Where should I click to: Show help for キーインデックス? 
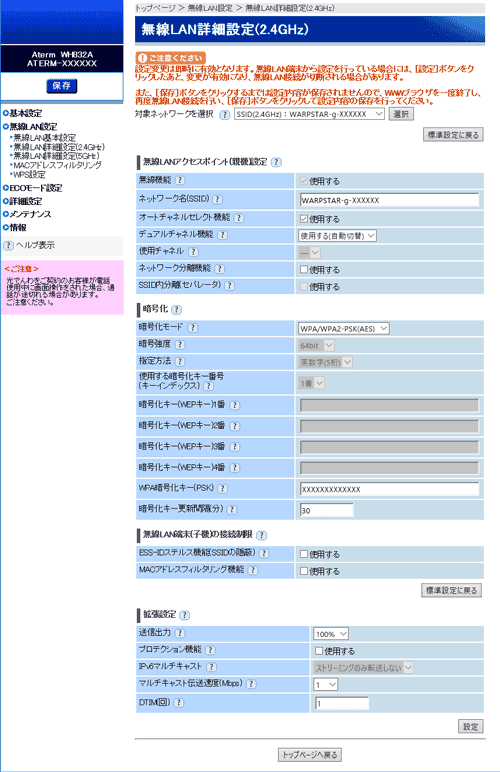tap(209, 386)
